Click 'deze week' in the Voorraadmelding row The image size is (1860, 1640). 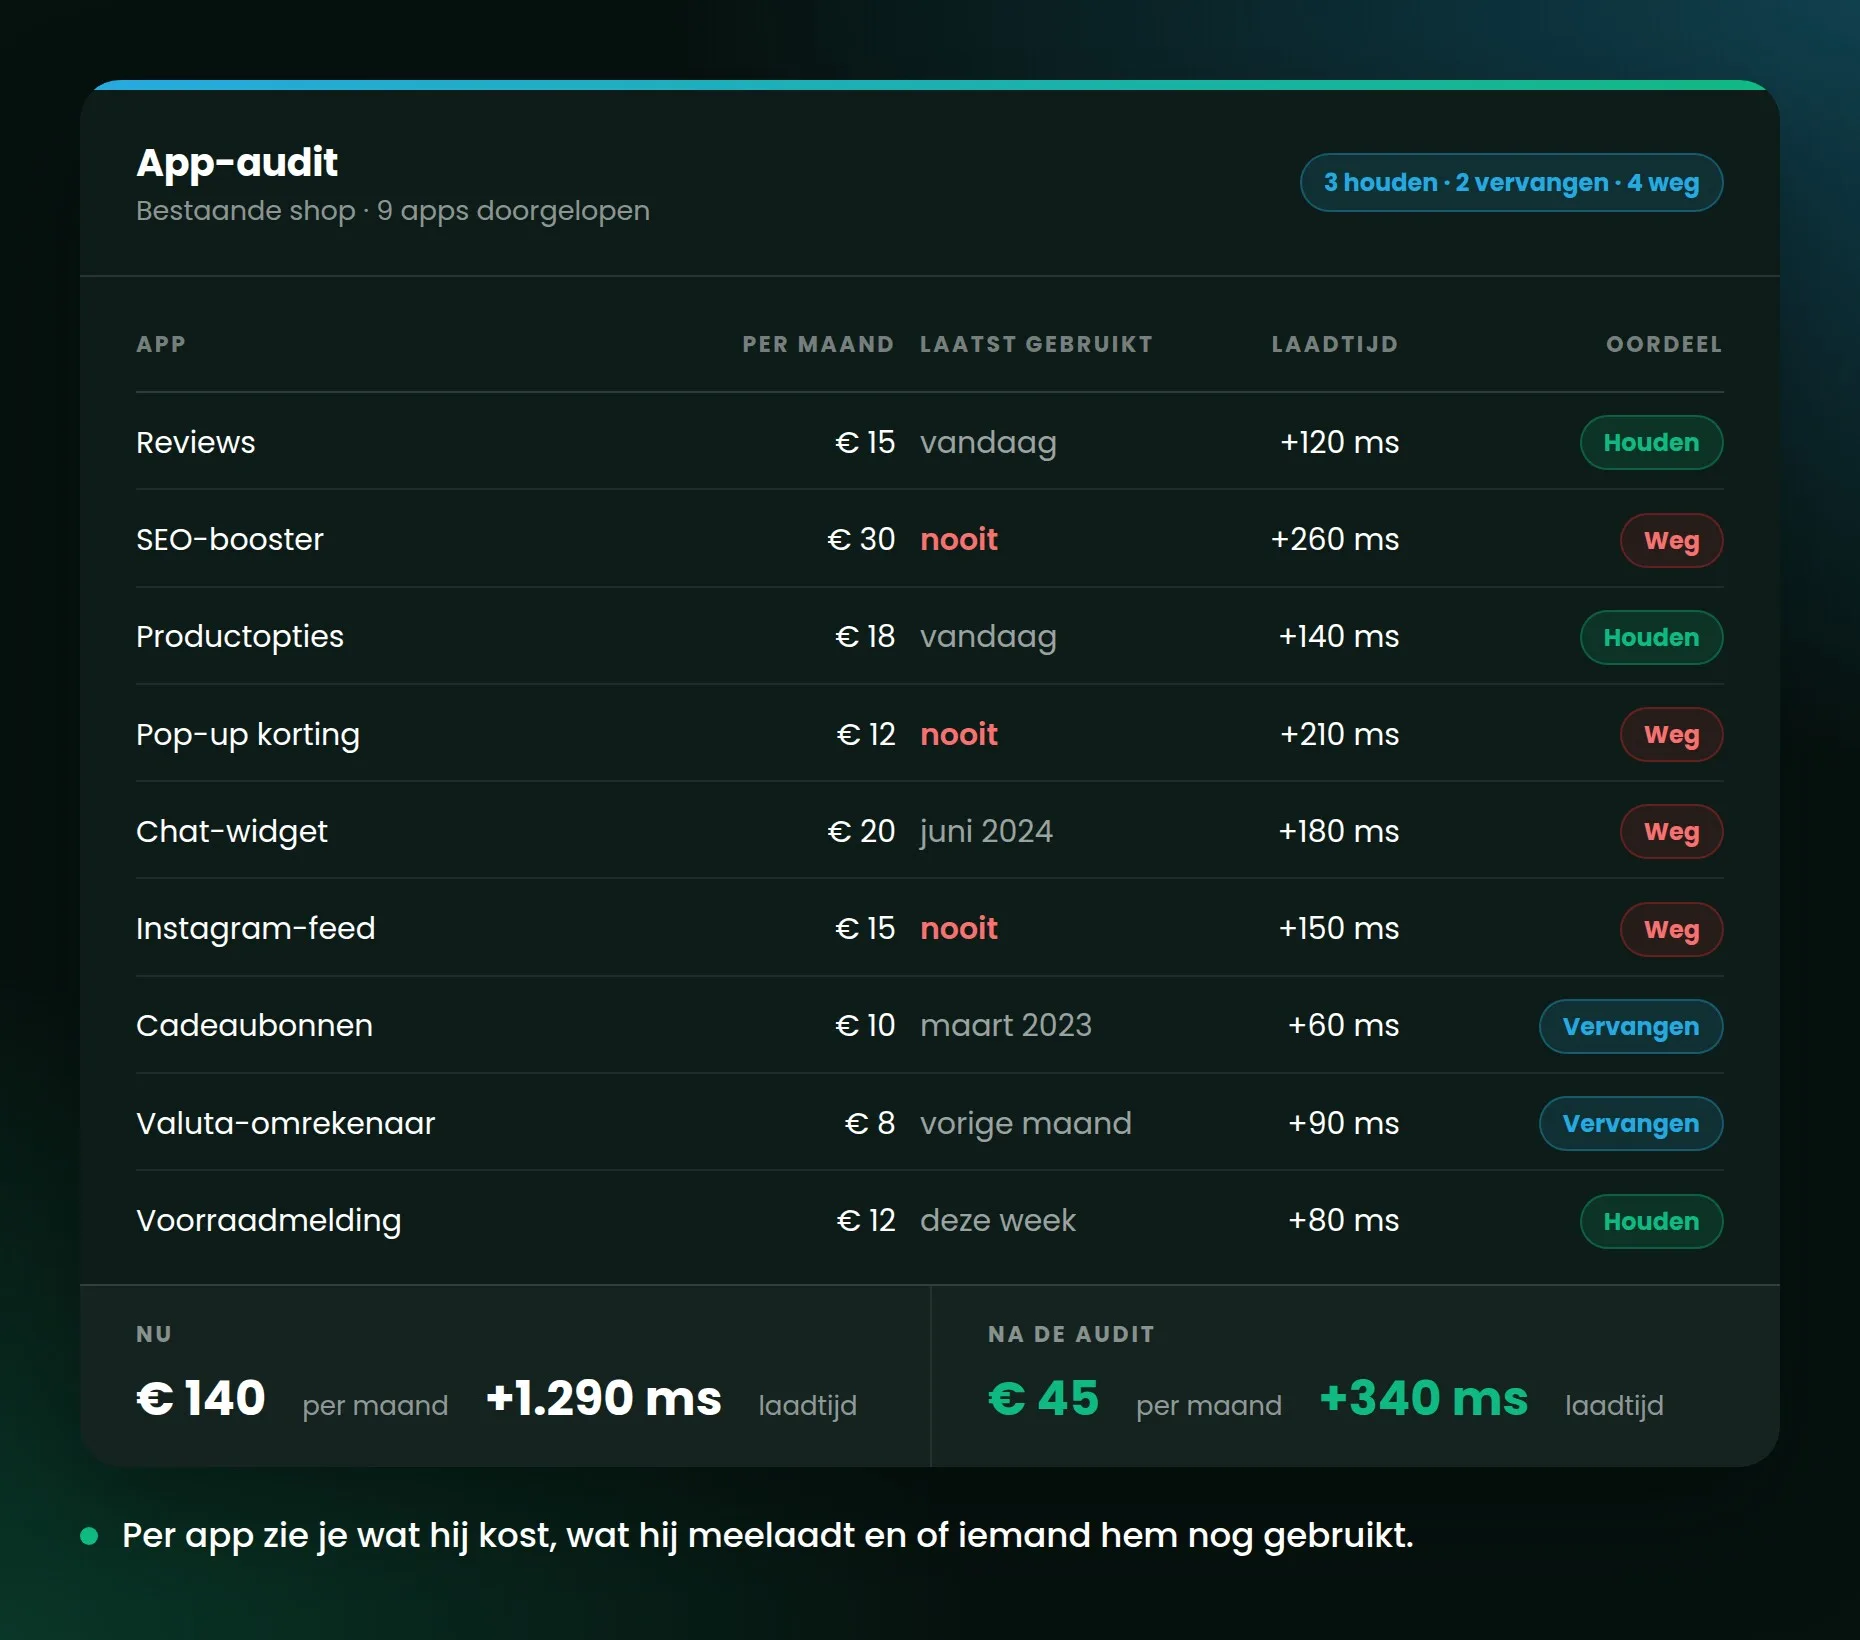pos(998,1221)
